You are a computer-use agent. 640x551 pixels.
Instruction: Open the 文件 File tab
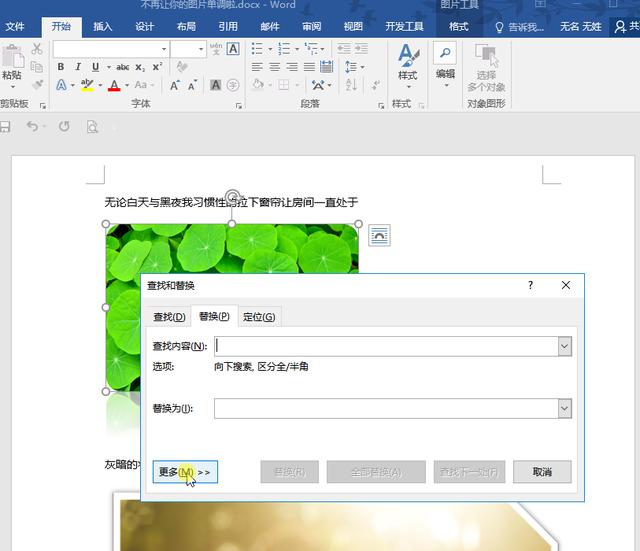[15, 27]
